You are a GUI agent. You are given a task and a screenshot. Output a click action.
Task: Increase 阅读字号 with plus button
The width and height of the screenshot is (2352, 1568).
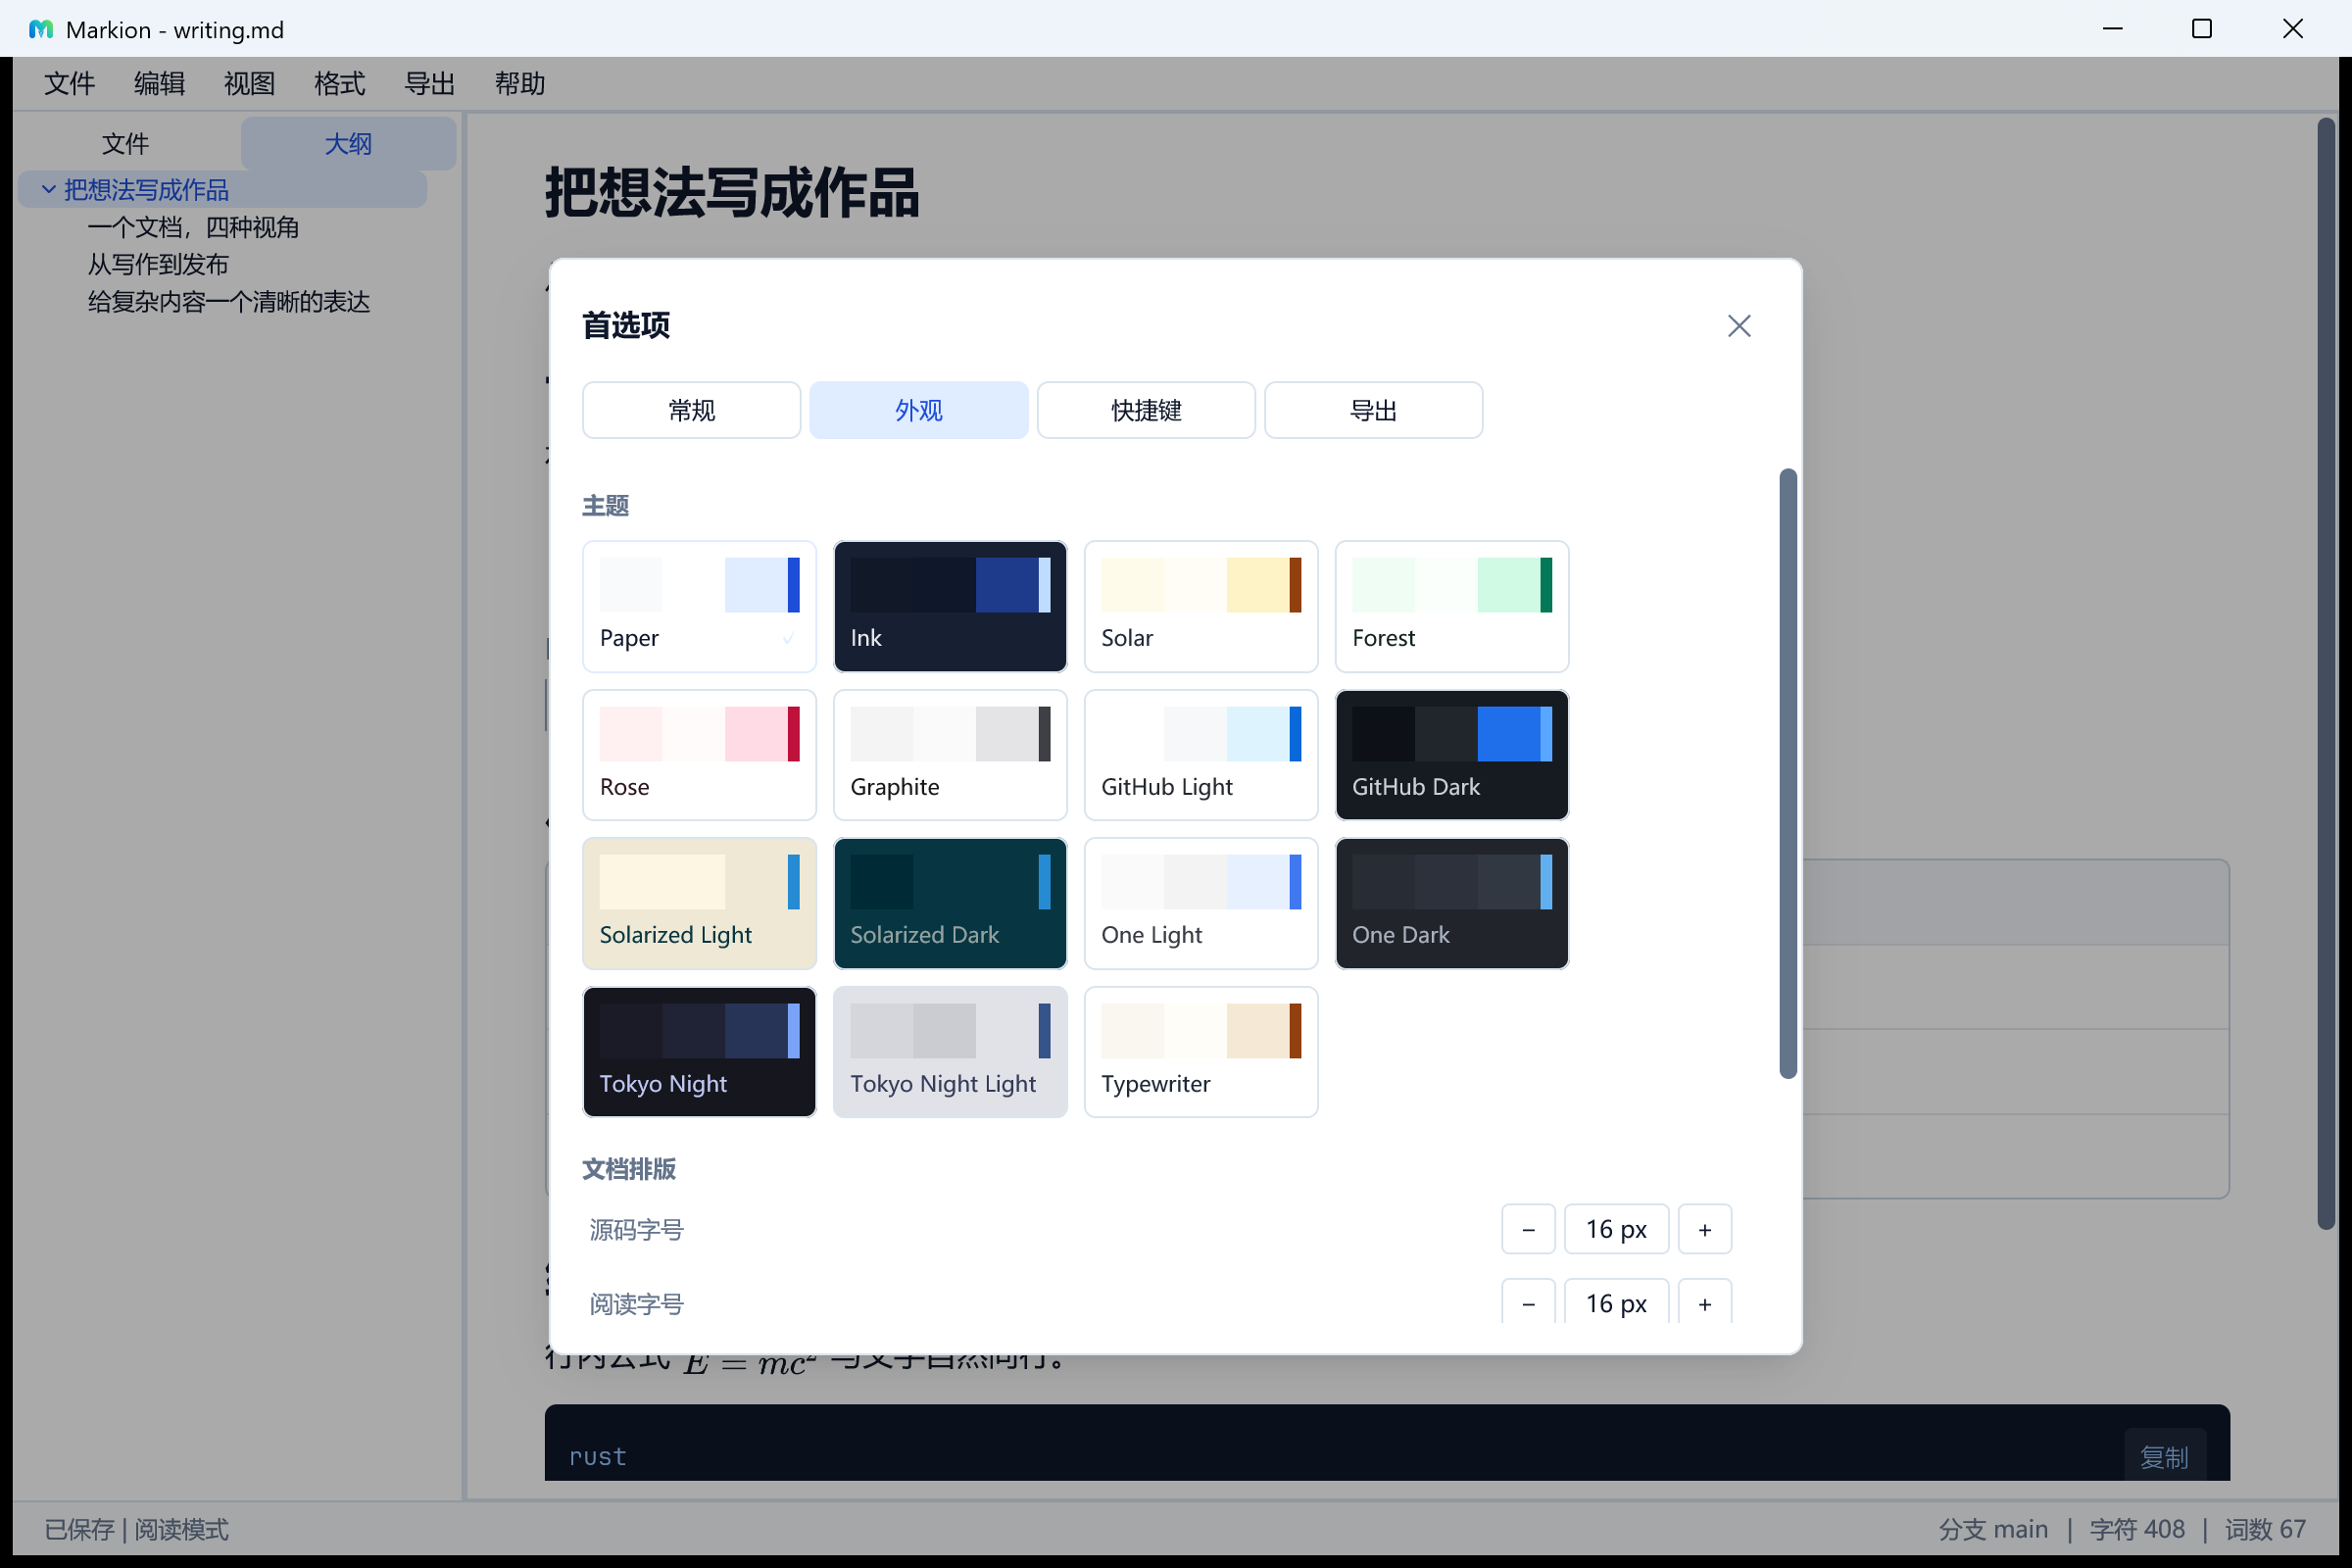pyautogui.click(x=1704, y=1303)
